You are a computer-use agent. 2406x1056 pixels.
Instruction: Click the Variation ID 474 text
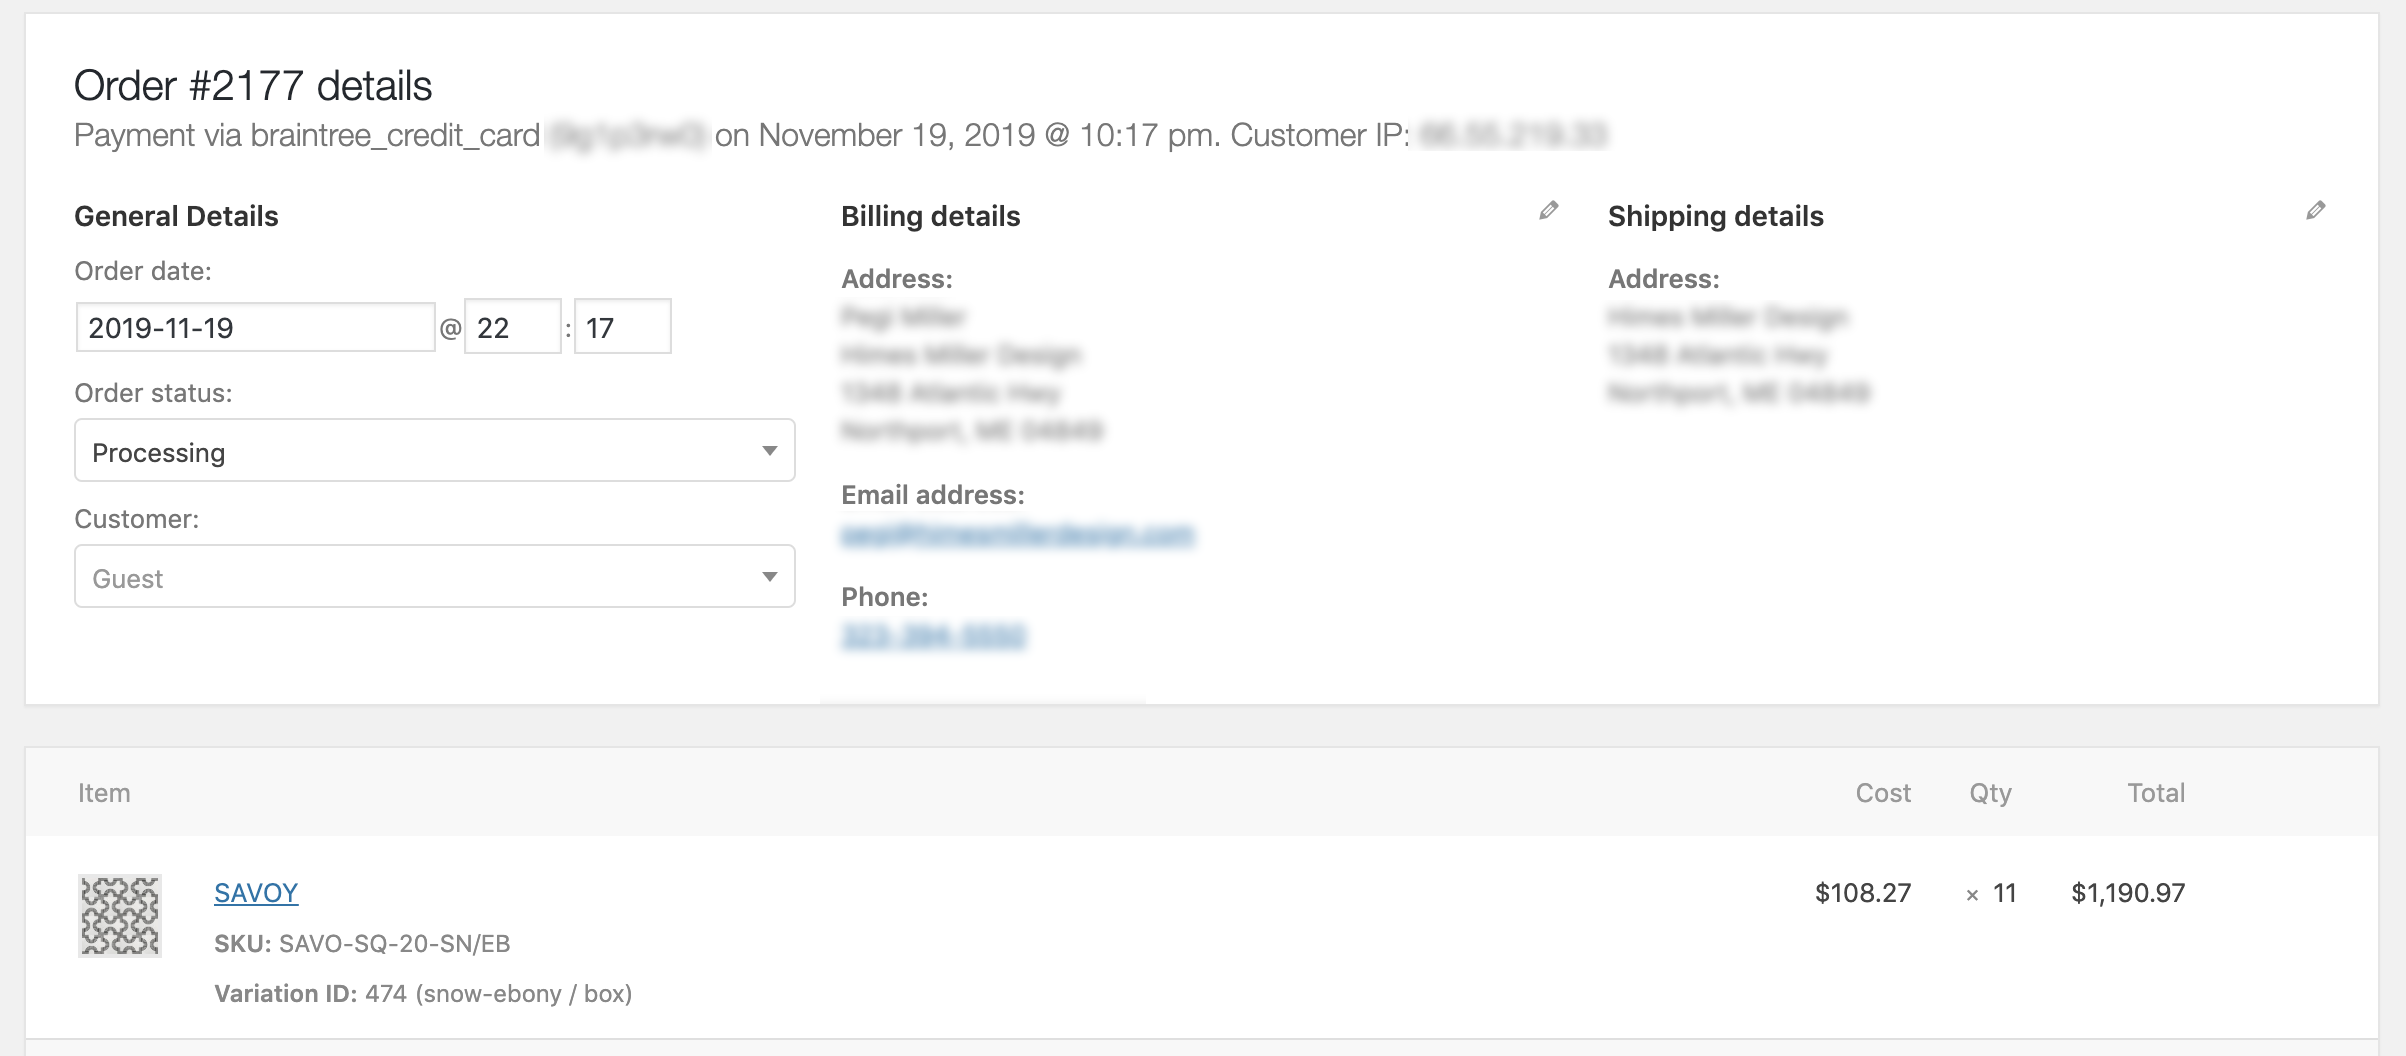click(x=425, y=994)
